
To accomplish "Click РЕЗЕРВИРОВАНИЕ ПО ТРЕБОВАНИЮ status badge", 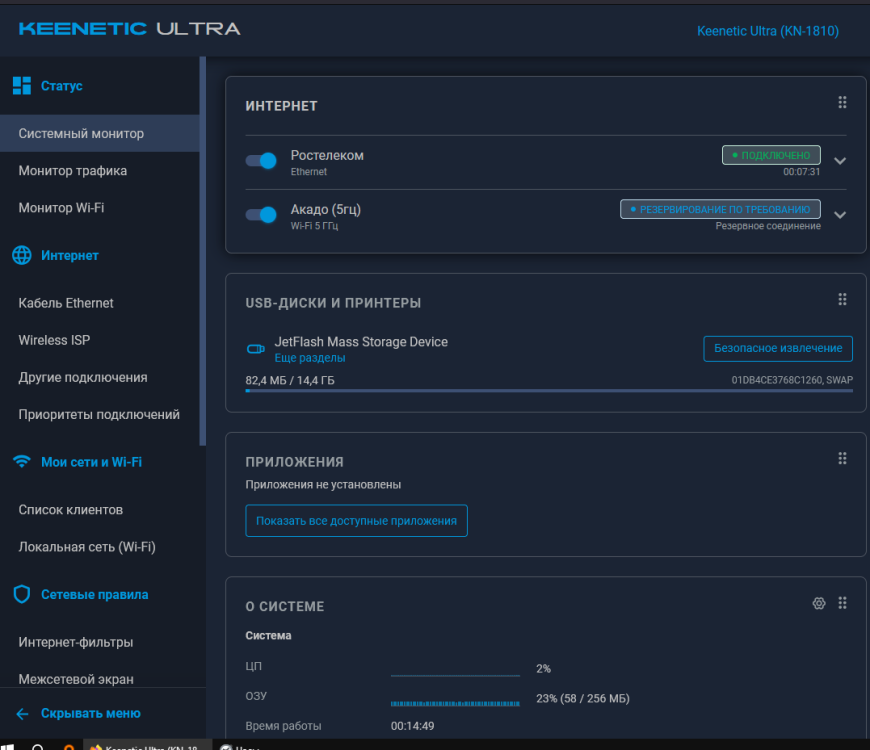I will [x=720, y=209].
